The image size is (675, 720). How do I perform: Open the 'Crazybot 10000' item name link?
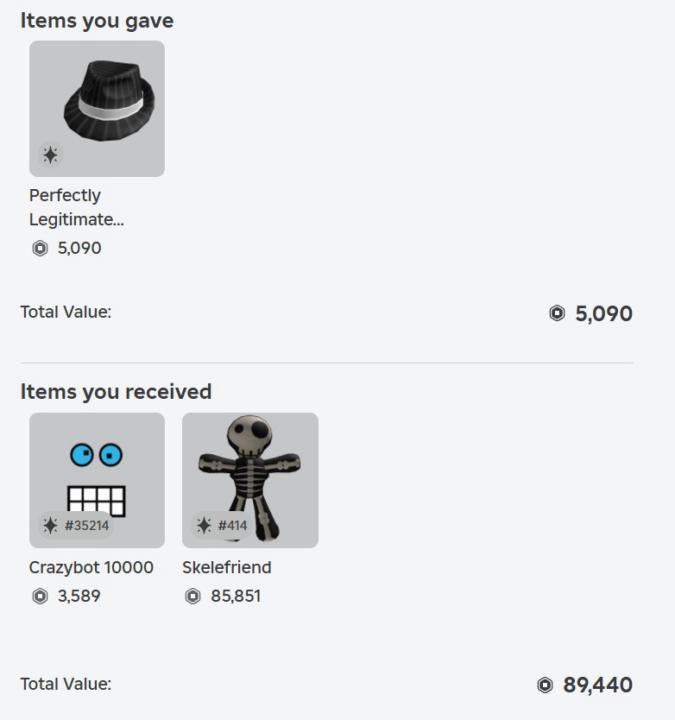pos(91,568)
